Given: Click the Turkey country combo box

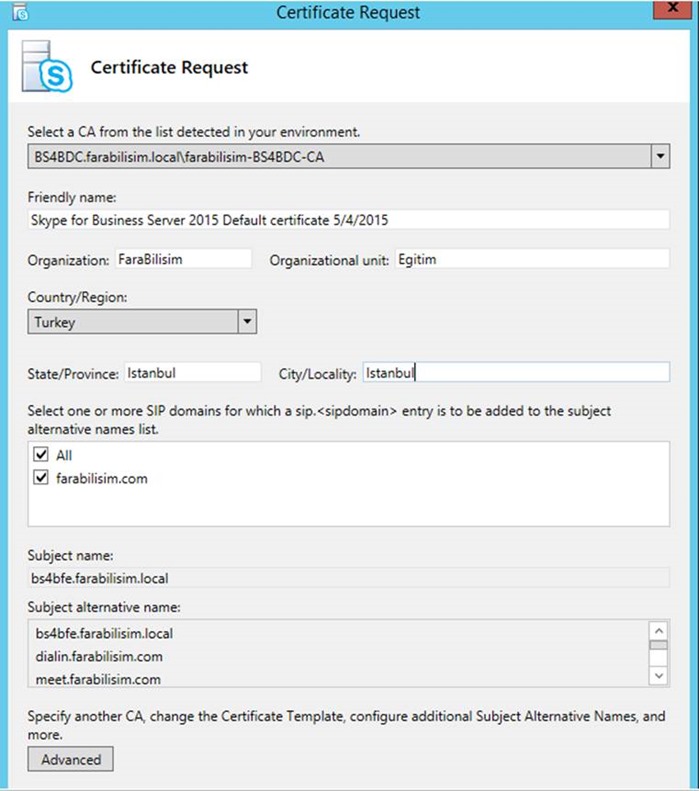Looking at the screenshot, I should 142,321.
